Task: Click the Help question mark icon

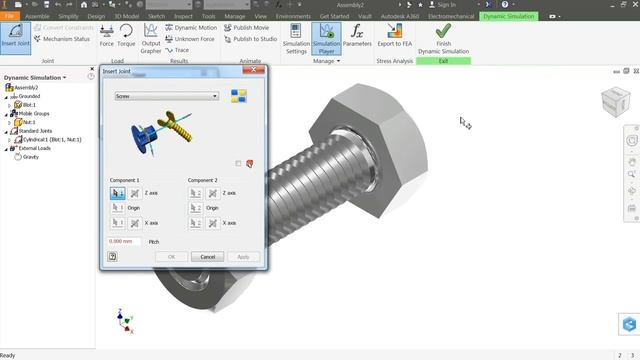Action: coord(505,5)
